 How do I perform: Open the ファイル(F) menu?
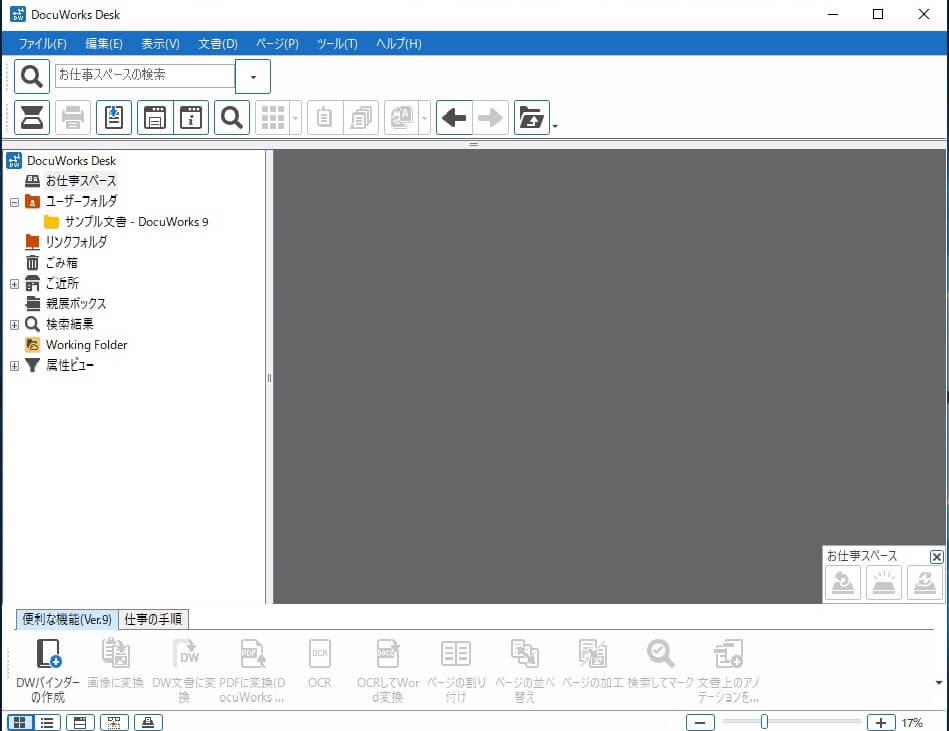pyautogui.click(x=43, y=44)
